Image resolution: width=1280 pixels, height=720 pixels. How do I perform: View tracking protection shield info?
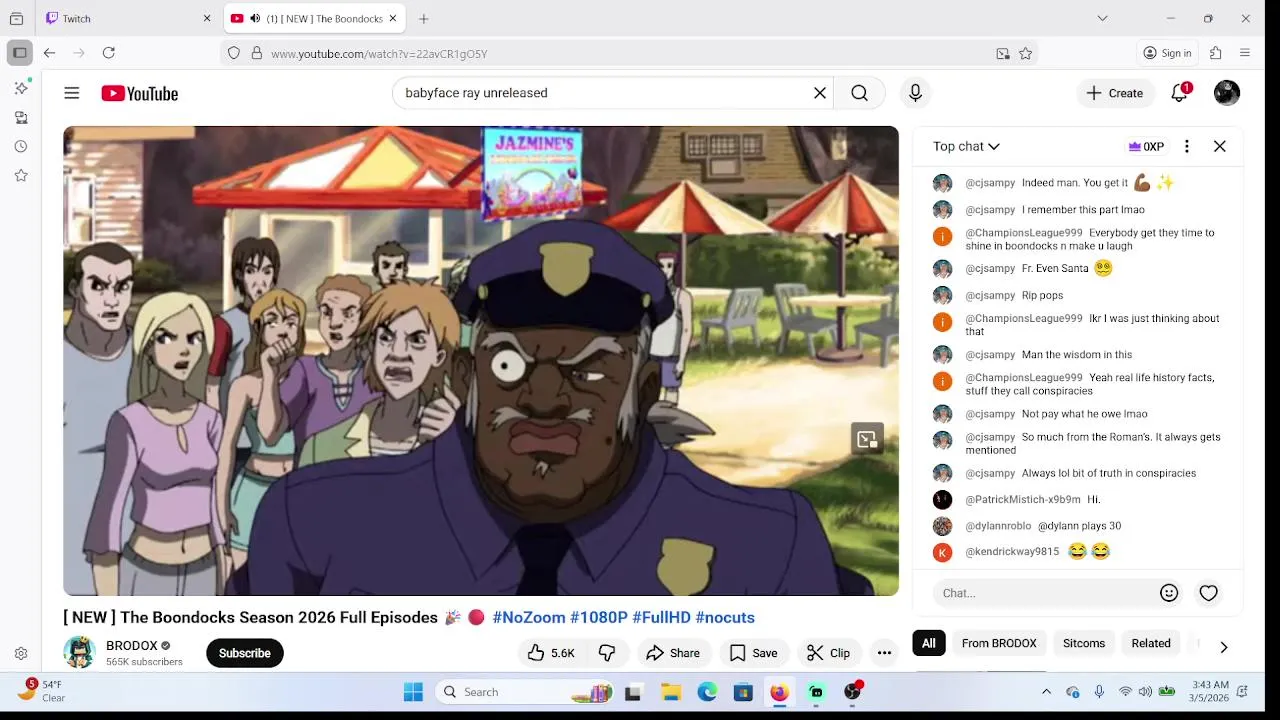(234, 53)
